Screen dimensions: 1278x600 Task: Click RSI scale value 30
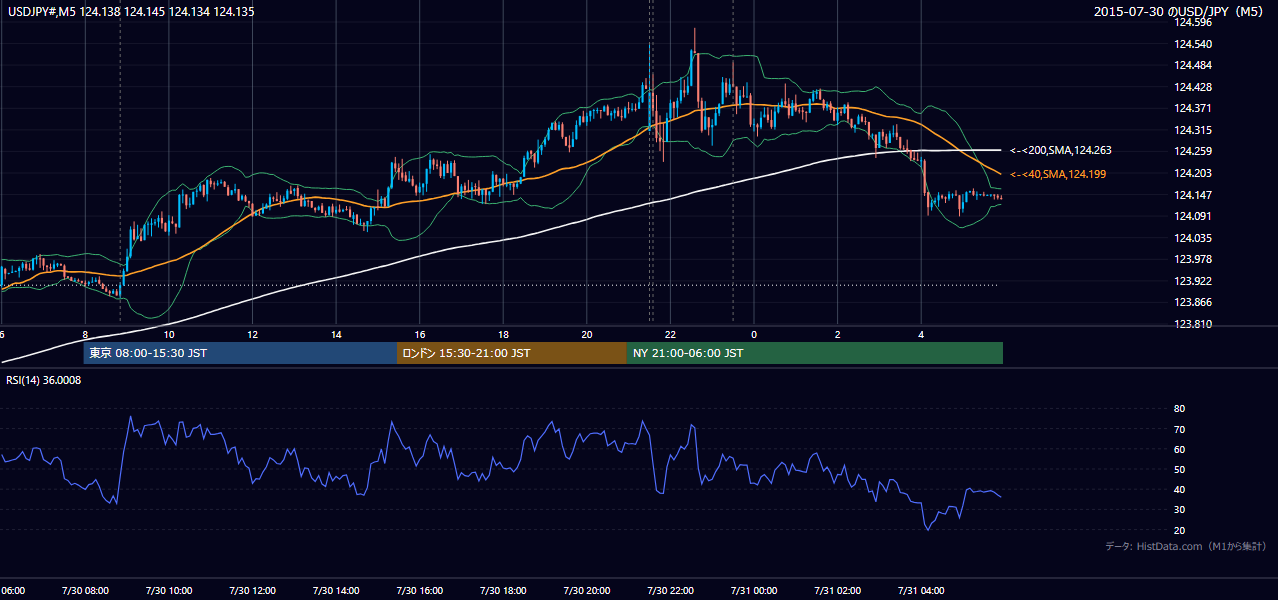point(1180,510)
